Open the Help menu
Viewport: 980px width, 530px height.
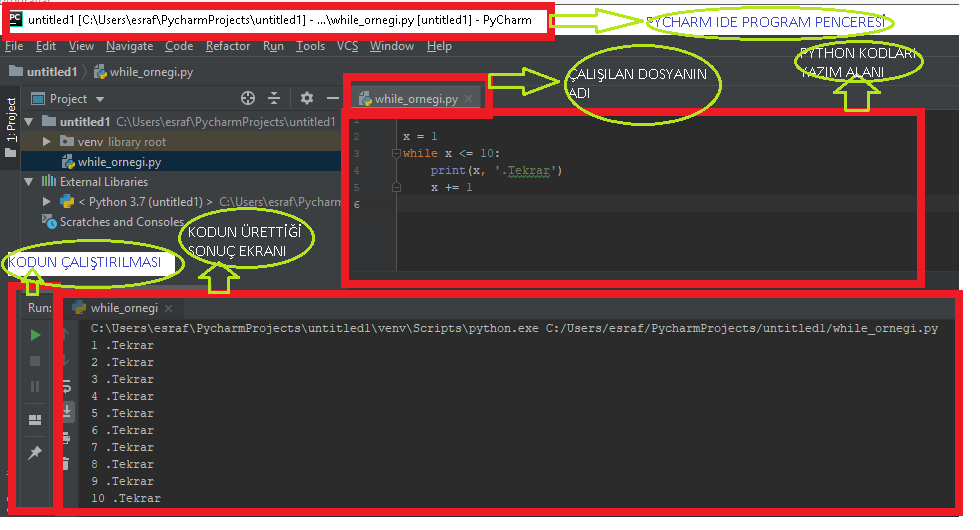(x=439, y=46)
